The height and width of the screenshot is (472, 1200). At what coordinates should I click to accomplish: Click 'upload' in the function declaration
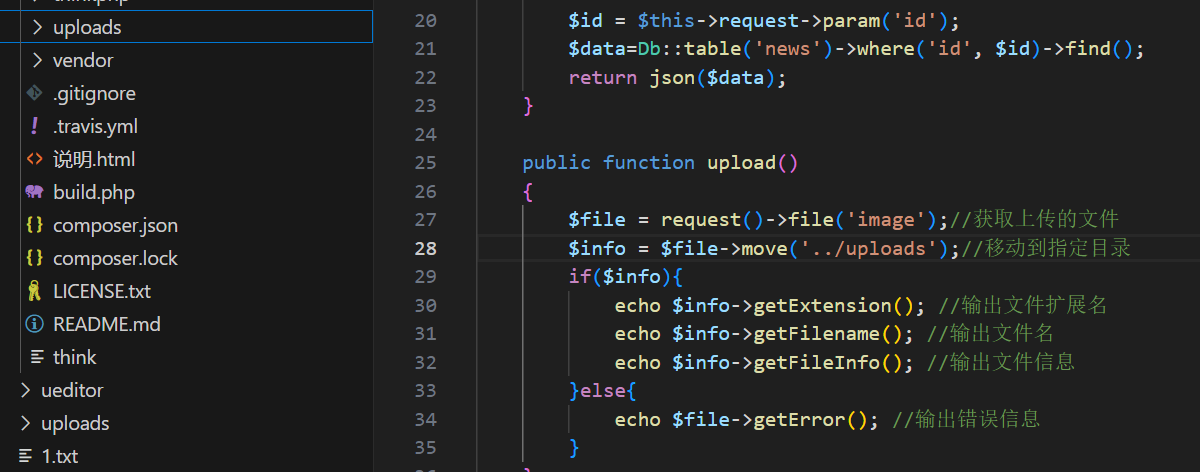tap(741, 163)
